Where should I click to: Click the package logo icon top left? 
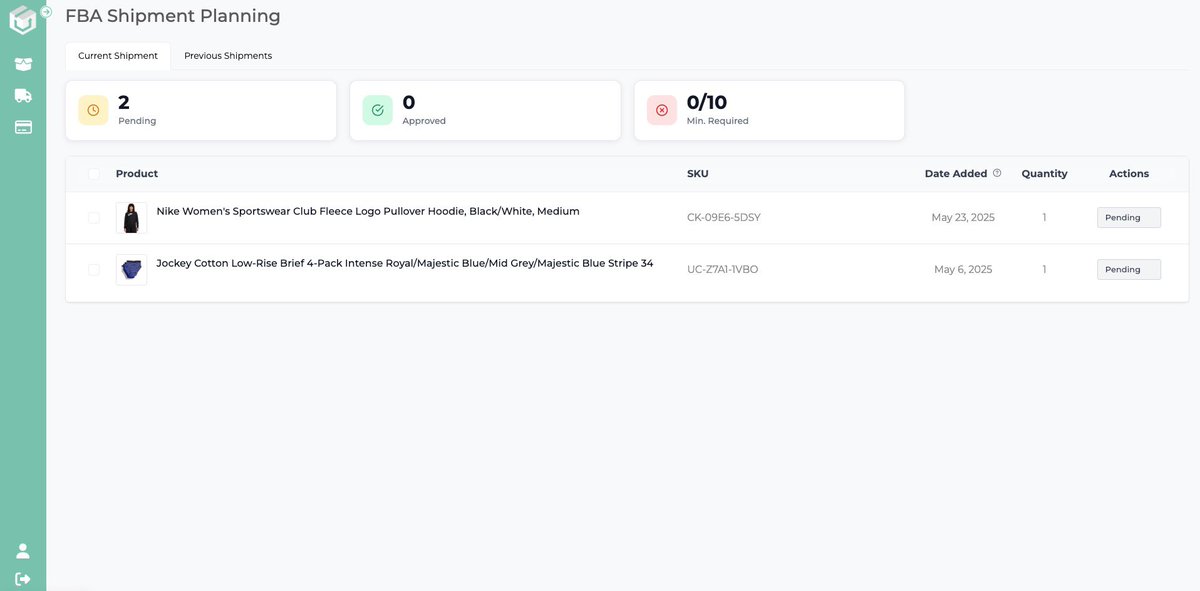[22, 18]
